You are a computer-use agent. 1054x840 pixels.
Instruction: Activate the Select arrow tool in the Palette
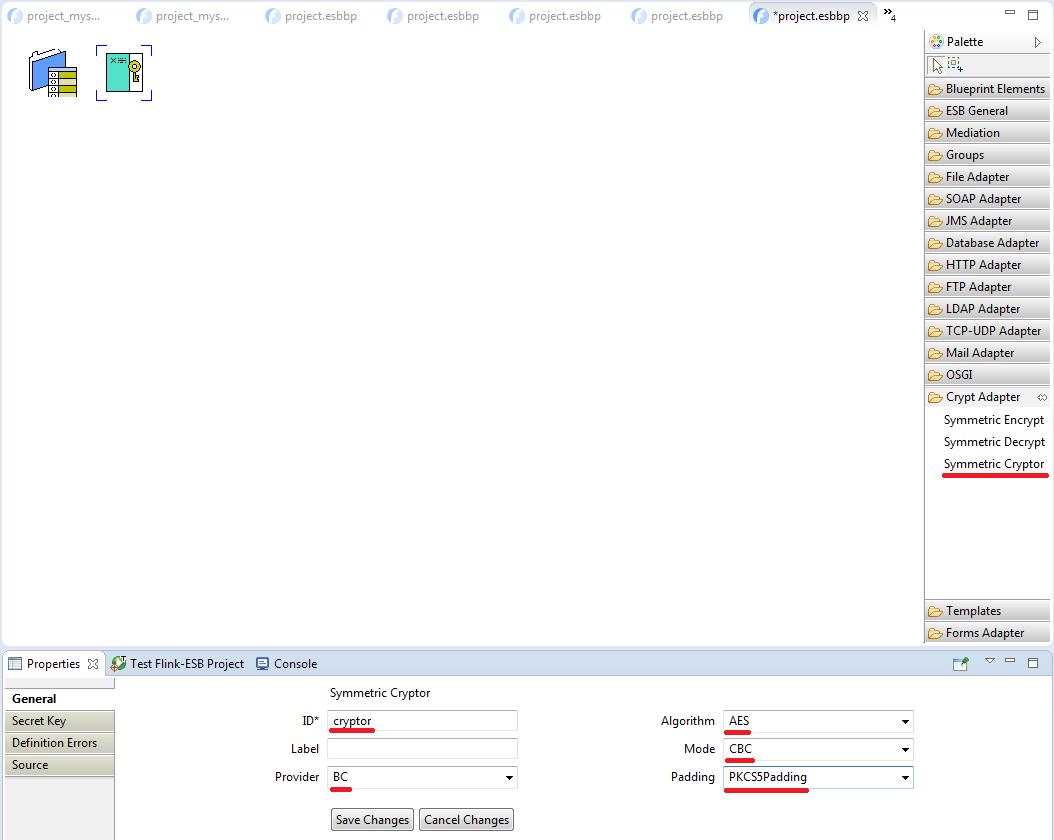point(936,65)
